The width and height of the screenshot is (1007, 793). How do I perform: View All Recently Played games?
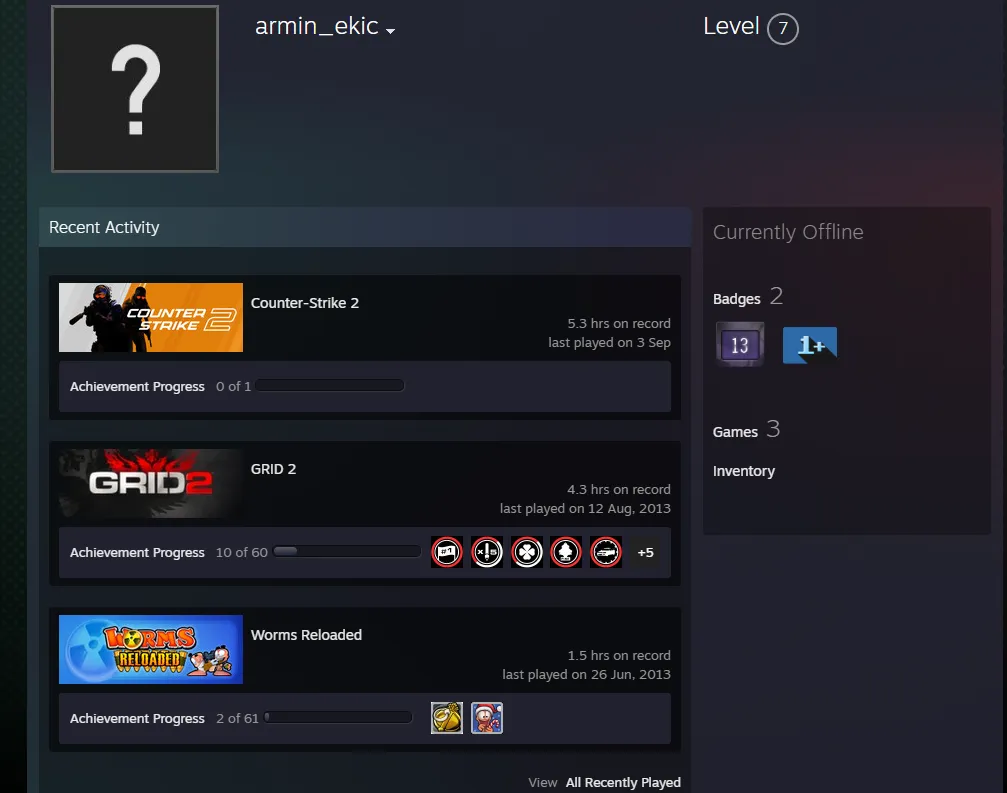[x=623, y=782]
